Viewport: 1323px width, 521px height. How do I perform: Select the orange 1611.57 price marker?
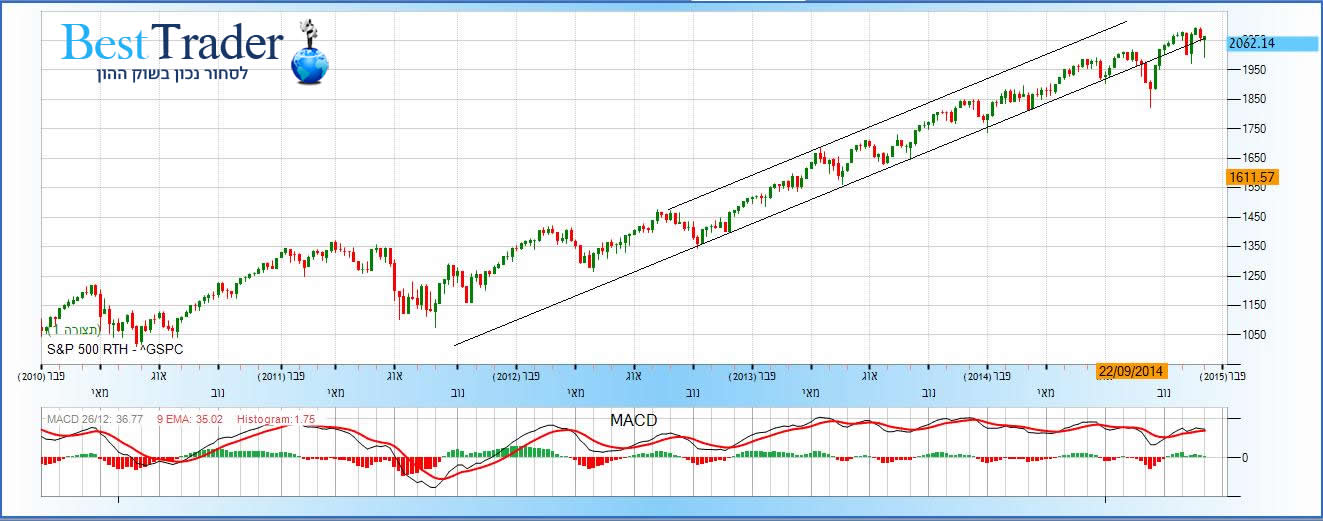(x=1250, y=177)
